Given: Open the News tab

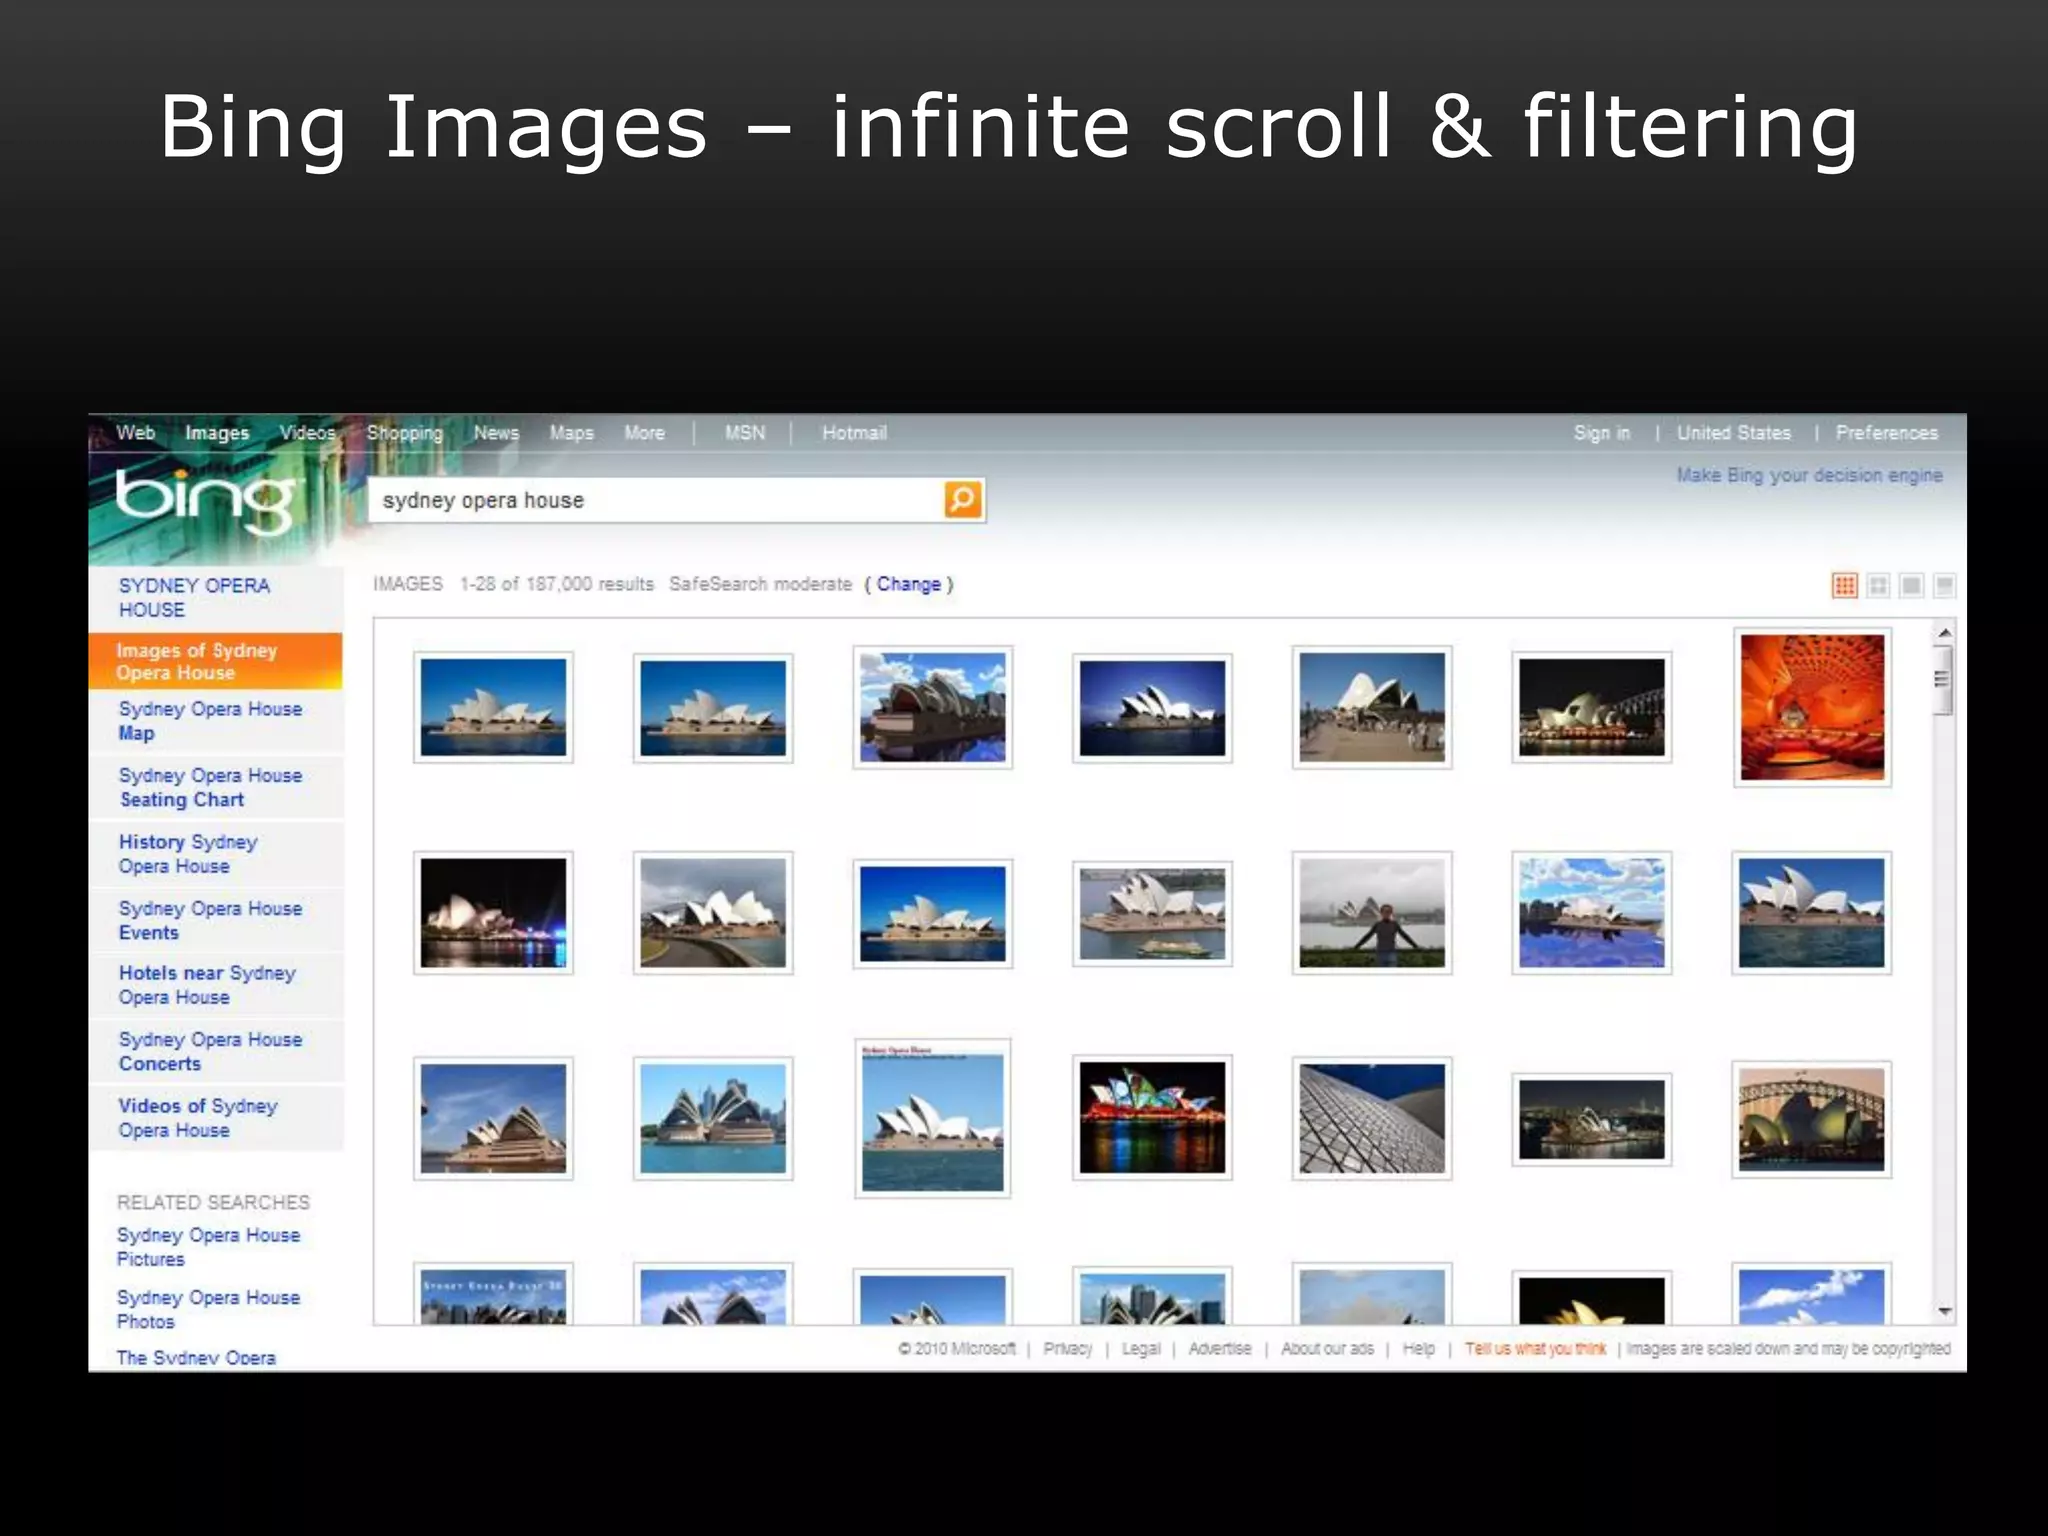Looking at the screenshot, I should pos(496,433).
